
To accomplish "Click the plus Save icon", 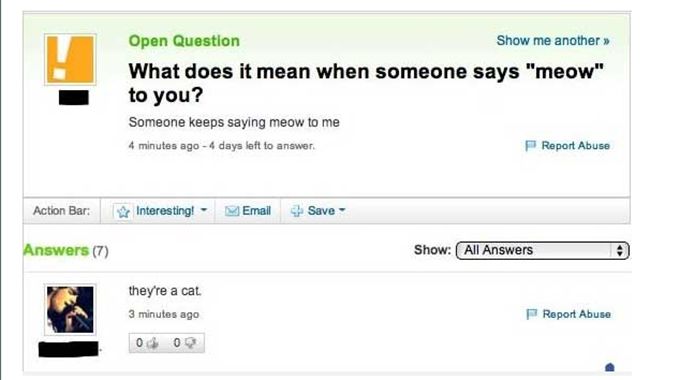I will (297, 211).
